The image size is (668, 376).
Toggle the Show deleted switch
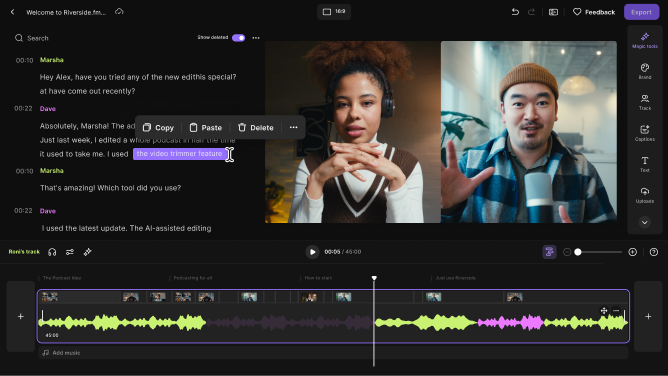[239, 37]
